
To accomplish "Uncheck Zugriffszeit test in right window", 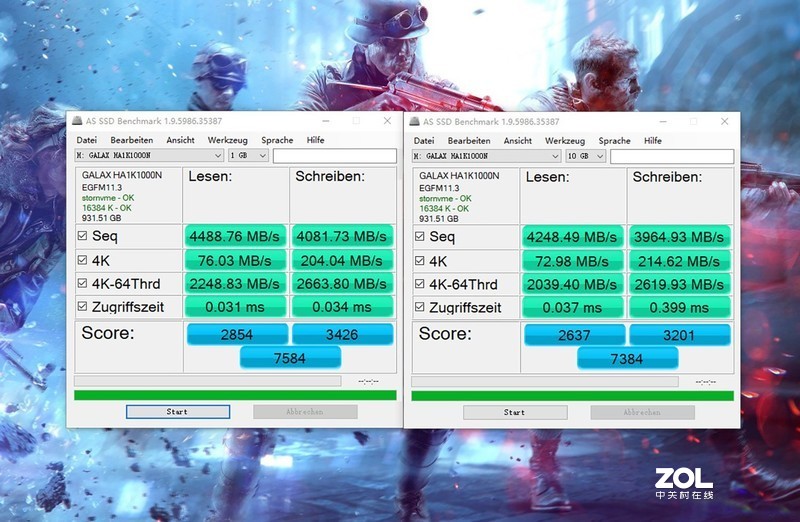I will coord(419,307).
